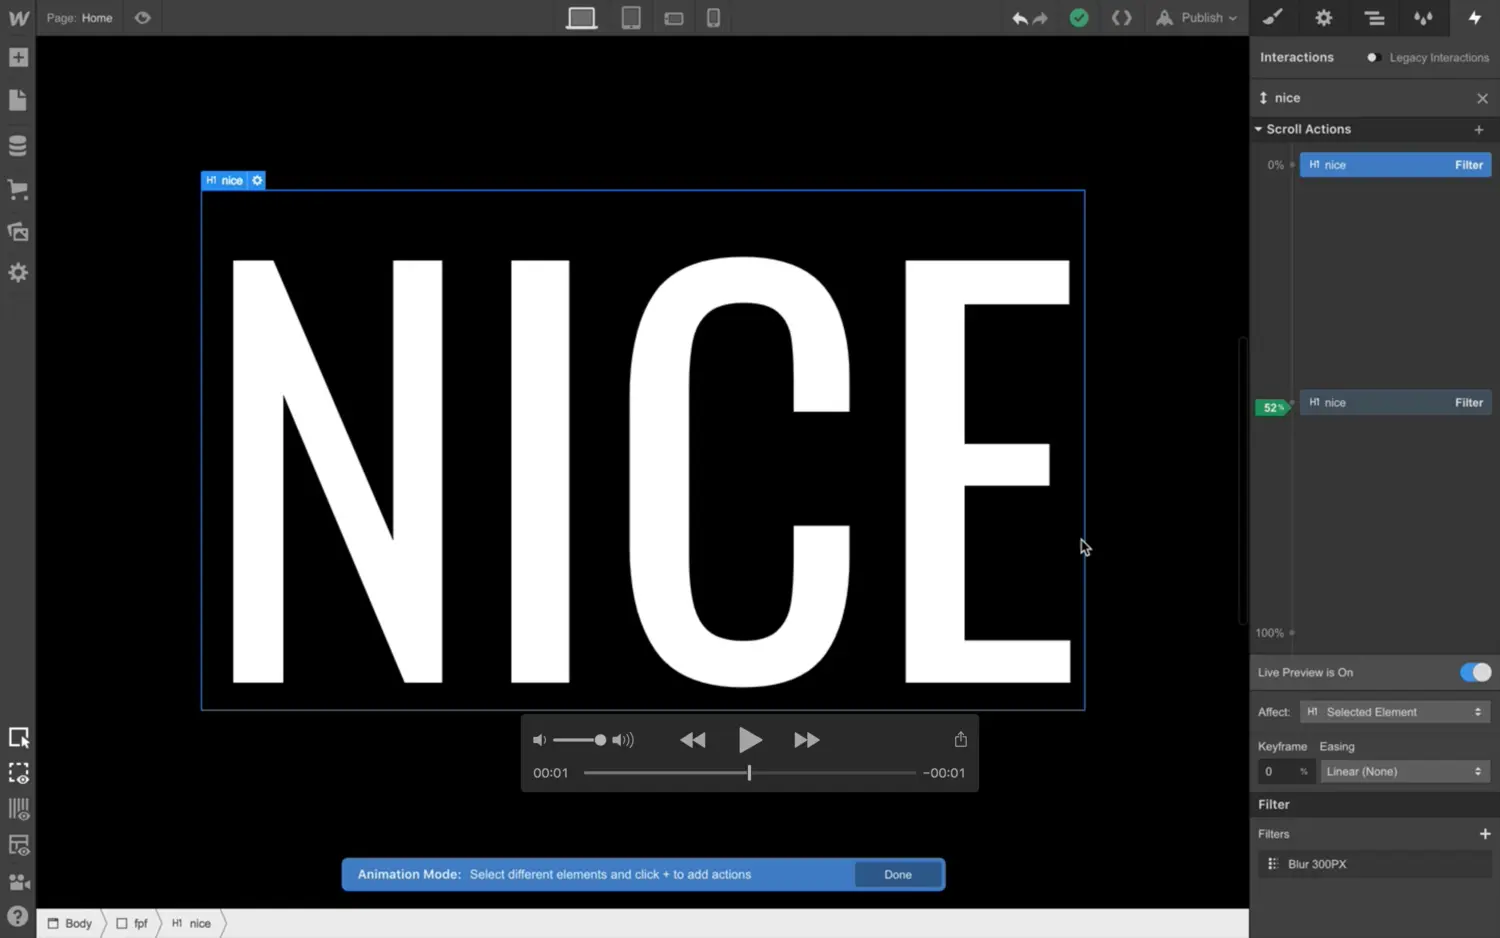
Task: Open the CMS Collections panel
Action: (x=18, y=145)
